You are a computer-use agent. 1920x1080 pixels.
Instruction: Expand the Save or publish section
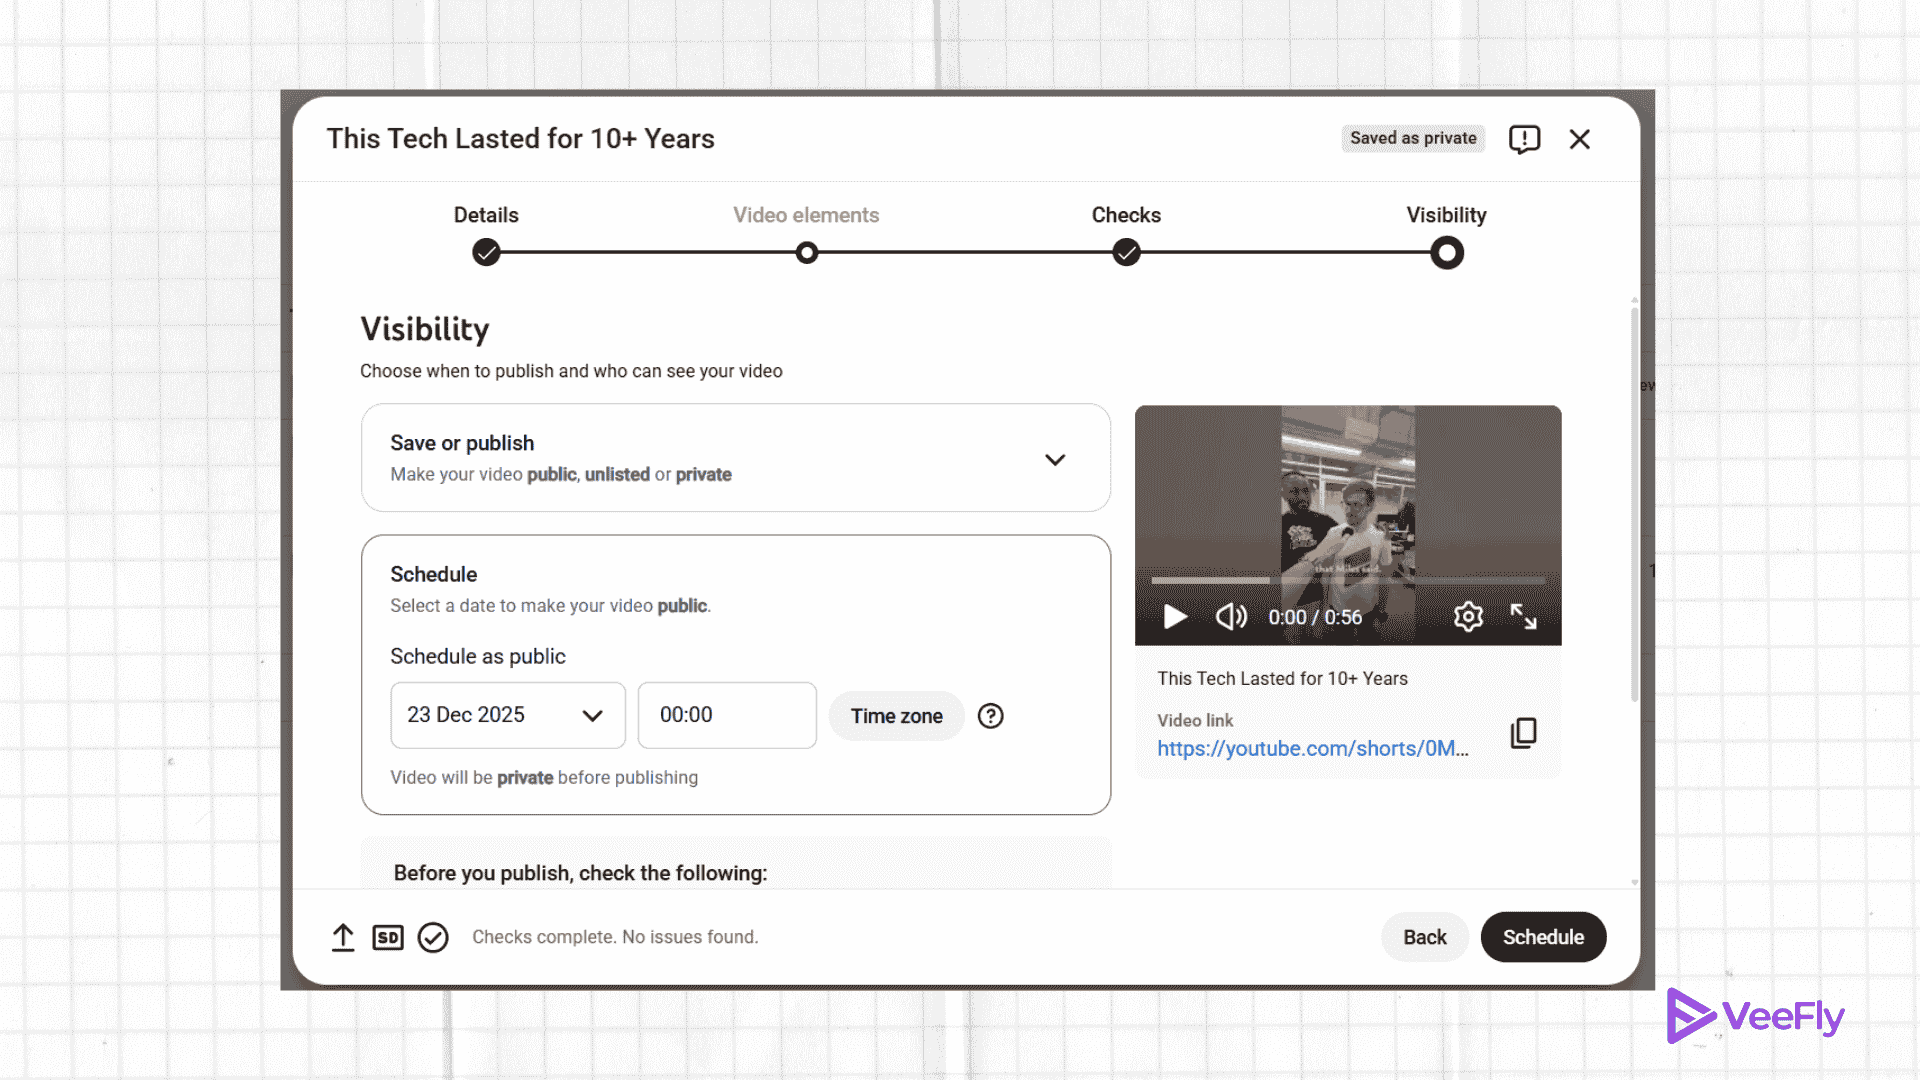pos(1055,459)
